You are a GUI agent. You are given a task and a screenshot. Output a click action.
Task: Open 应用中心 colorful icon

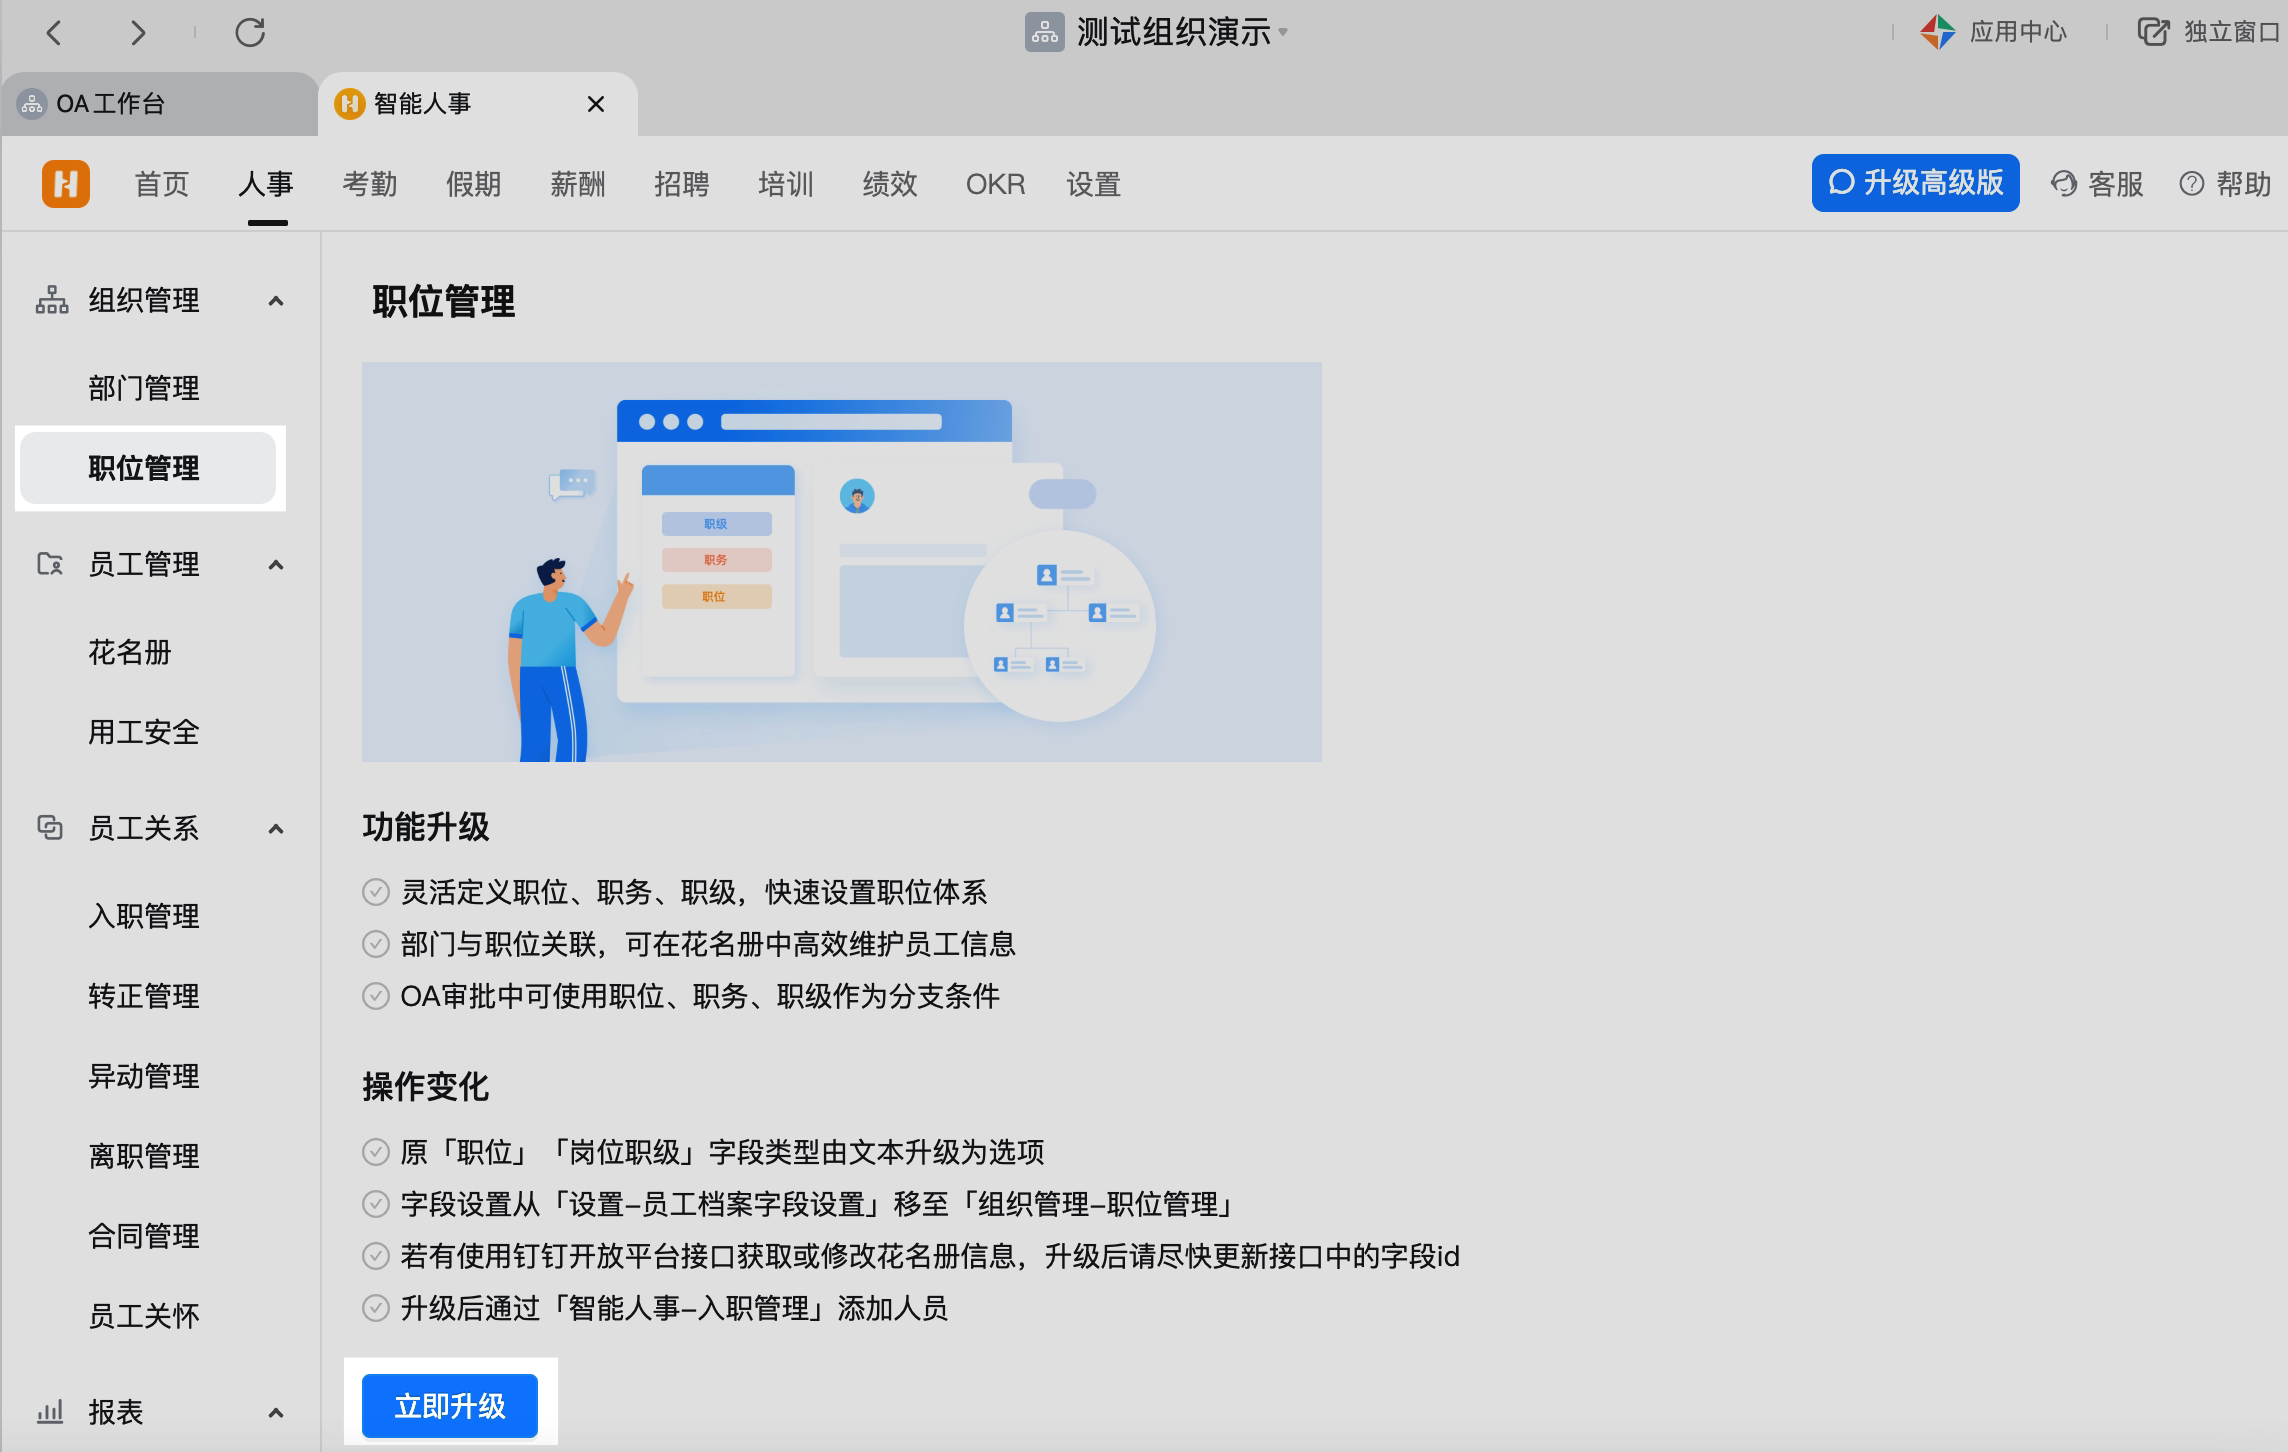click(1937, 32)
